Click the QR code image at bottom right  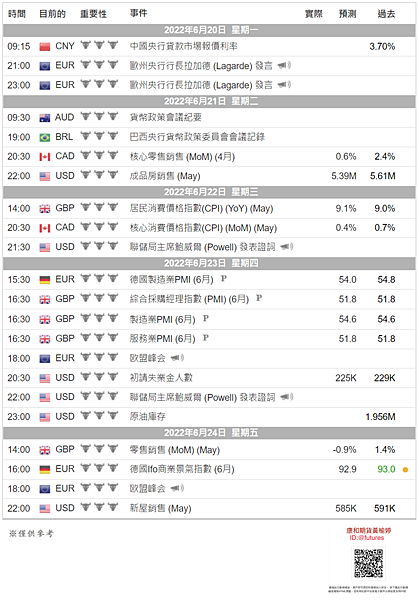tap(368, 564)
